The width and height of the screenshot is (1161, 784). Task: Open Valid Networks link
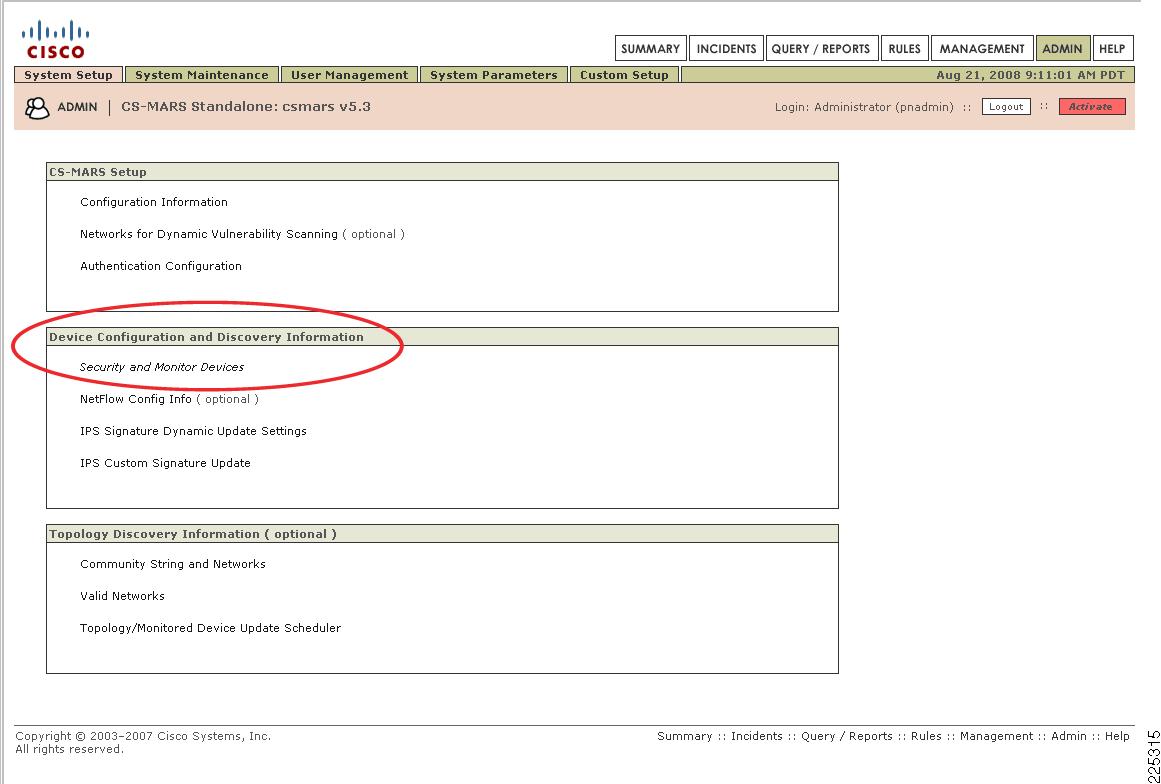[x=122, y=596]
